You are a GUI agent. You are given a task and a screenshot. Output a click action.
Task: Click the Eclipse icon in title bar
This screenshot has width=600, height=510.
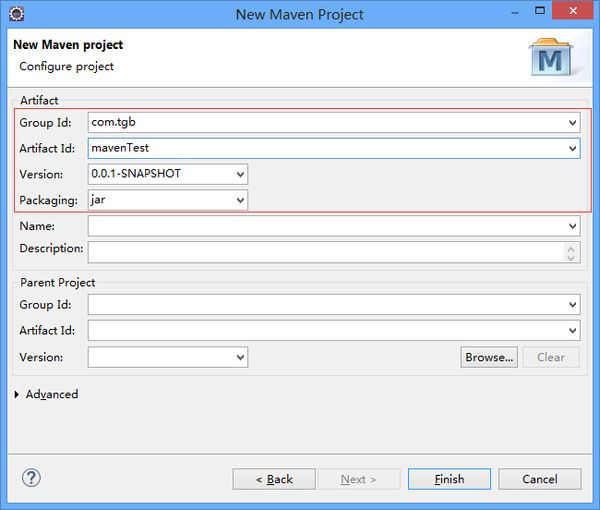(x=16, y=14)
